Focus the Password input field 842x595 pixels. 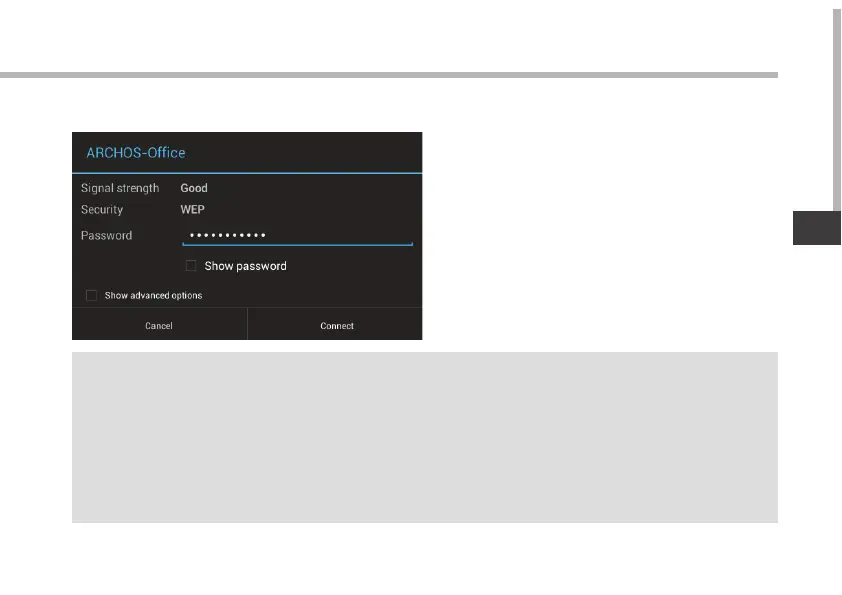coord(297,235)
